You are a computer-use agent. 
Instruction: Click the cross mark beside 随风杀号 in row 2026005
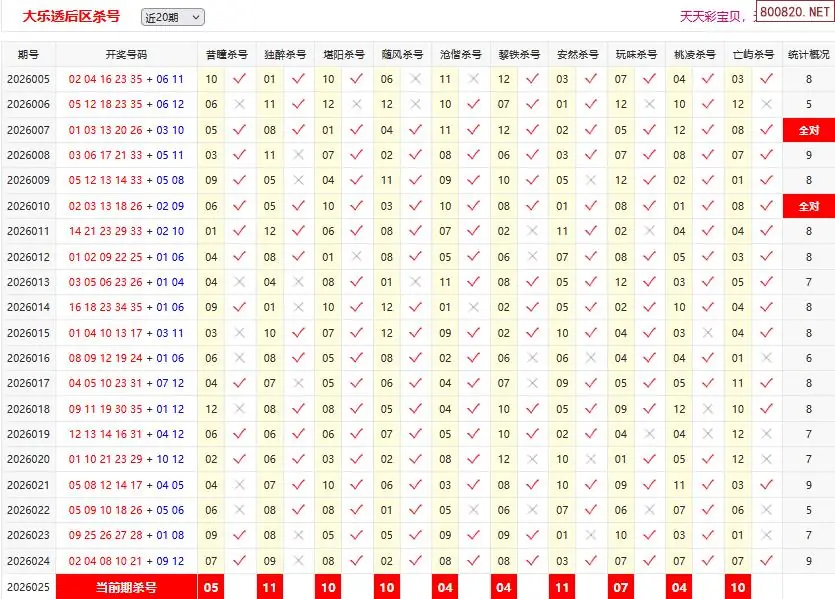point(415,79)
